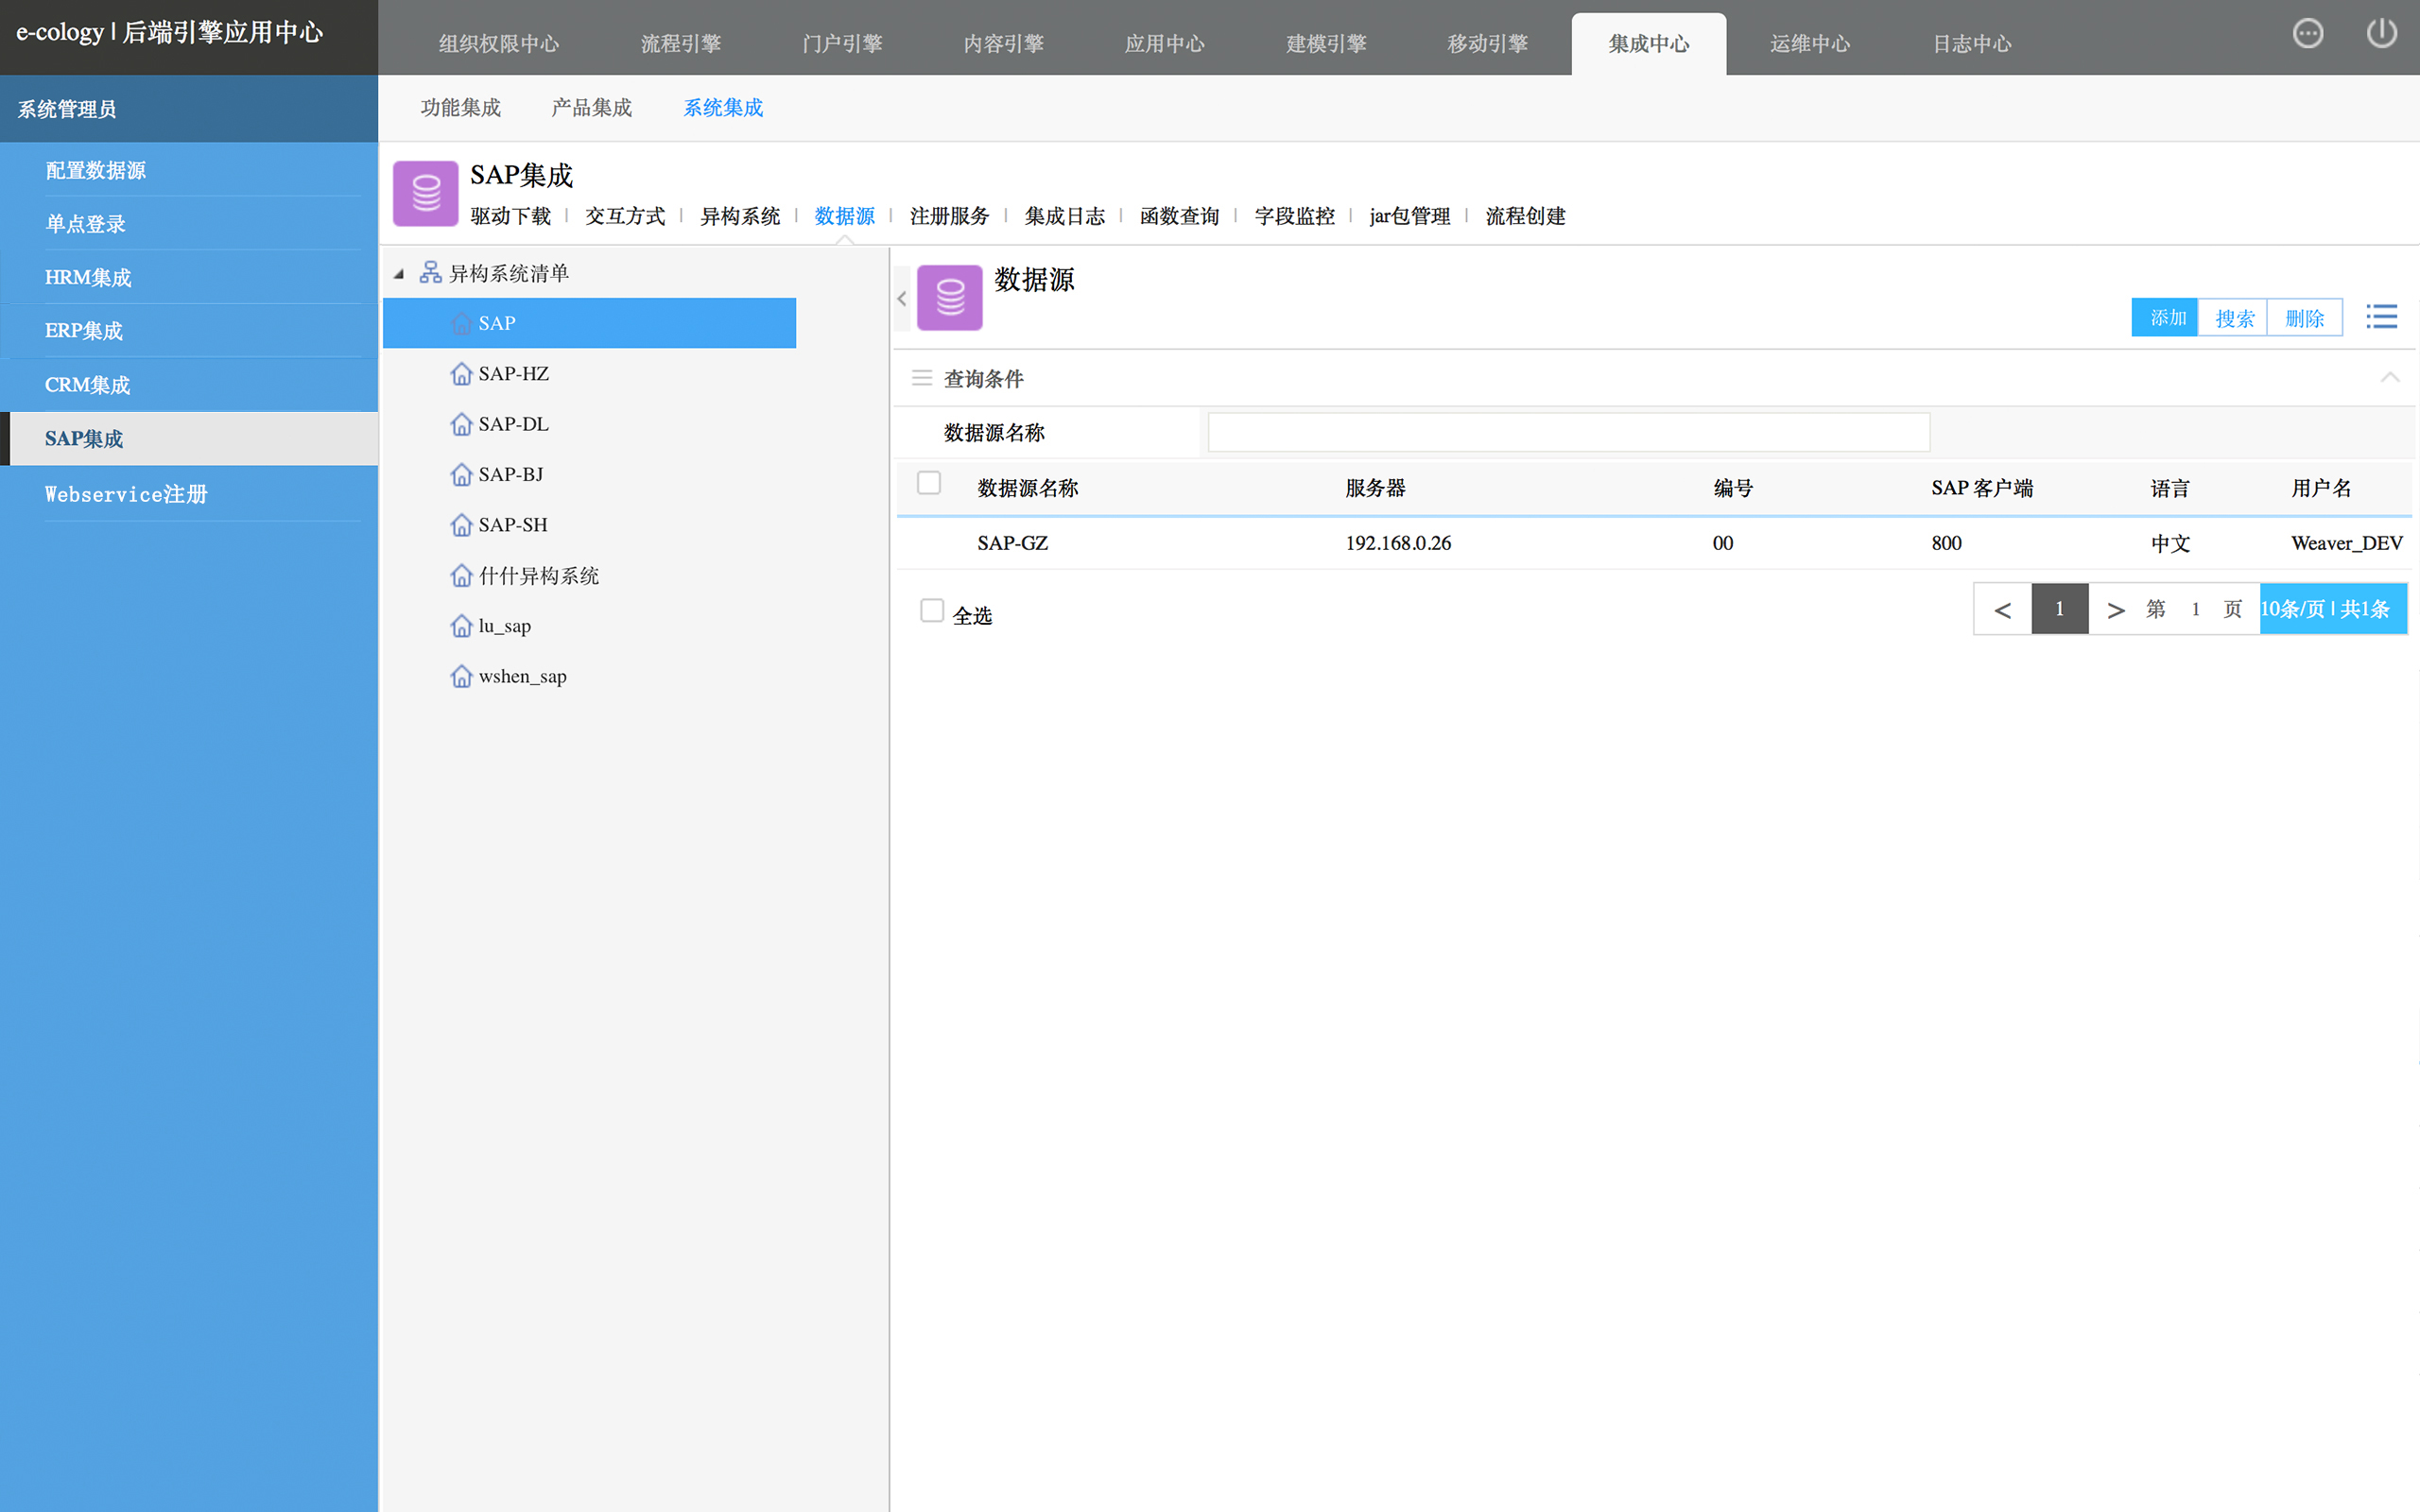
Task: Switch to the 流程引擎 top tab
Action: click(x=680, y=44)
